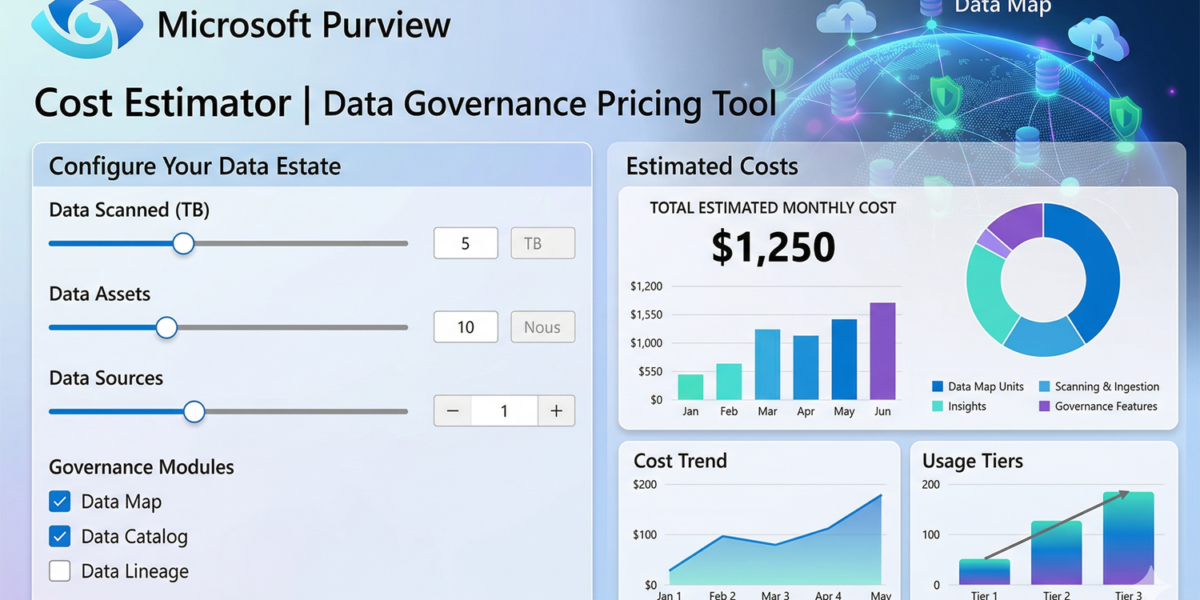Click the Data Scanned value field showing 5

coord(465,243)
